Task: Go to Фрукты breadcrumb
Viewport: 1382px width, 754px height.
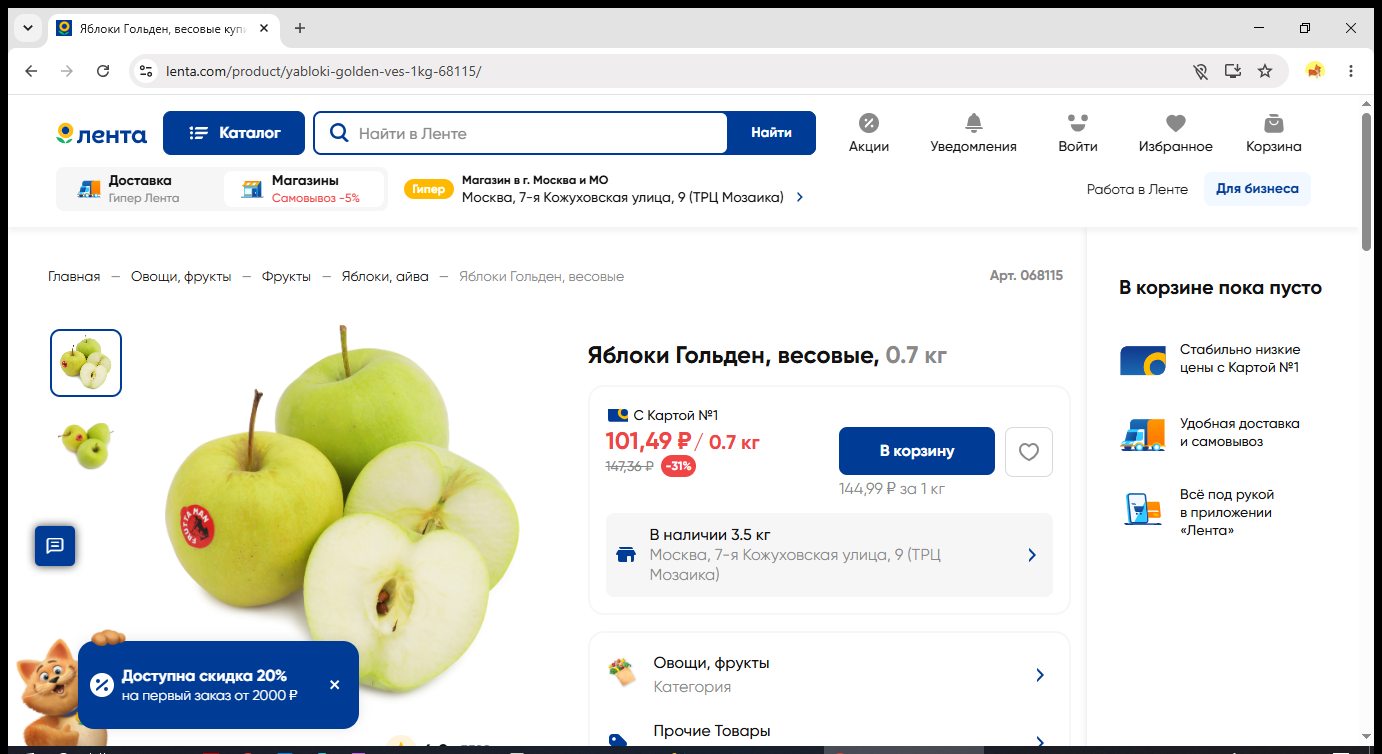Action: click(286, 276)
